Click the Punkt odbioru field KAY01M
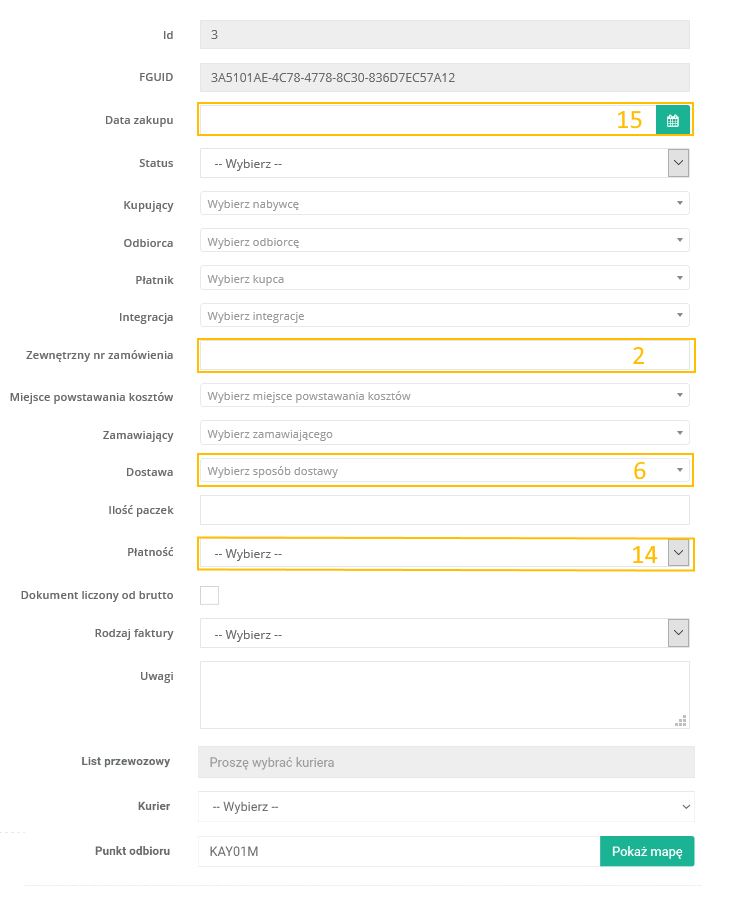Viewport: 756px width, 900px height. pos(398,852)
